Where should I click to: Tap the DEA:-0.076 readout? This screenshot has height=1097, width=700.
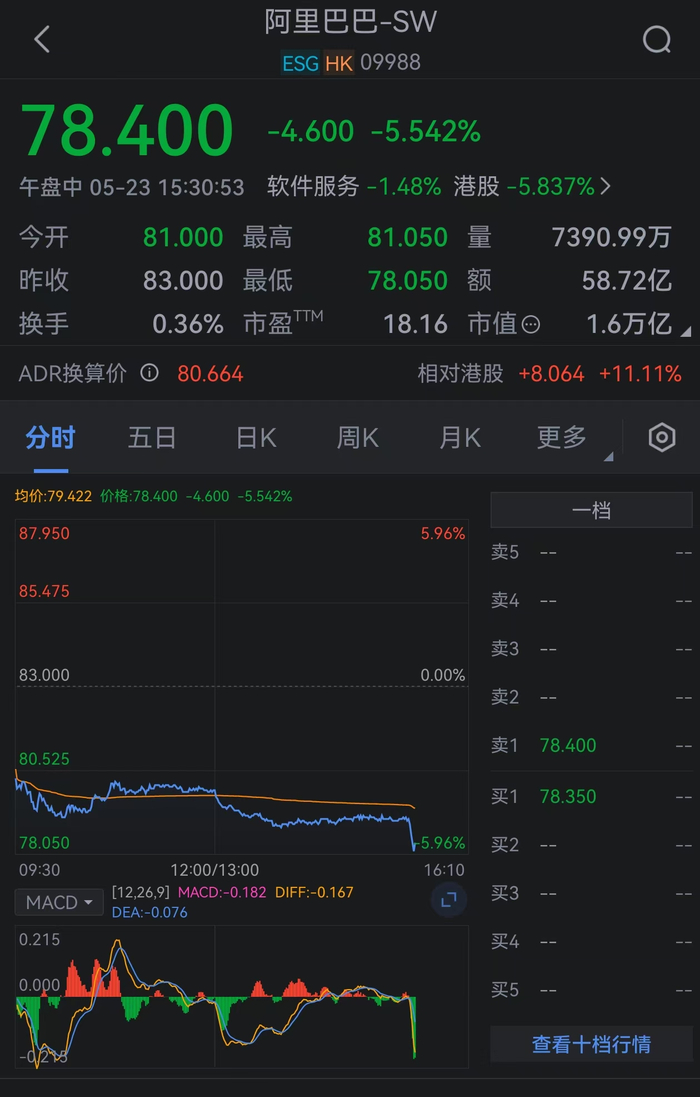150,912
